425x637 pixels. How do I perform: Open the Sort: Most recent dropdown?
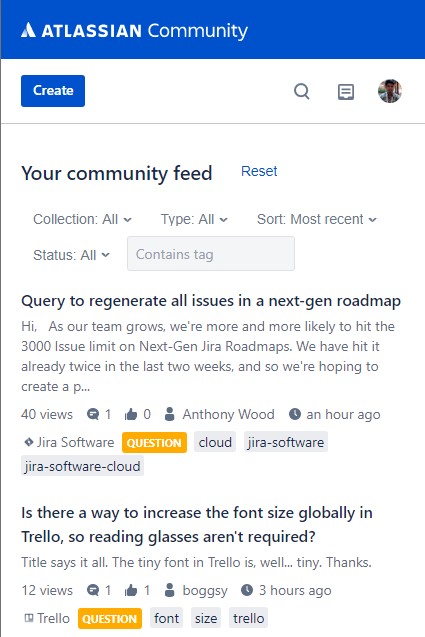coord(317,219)
